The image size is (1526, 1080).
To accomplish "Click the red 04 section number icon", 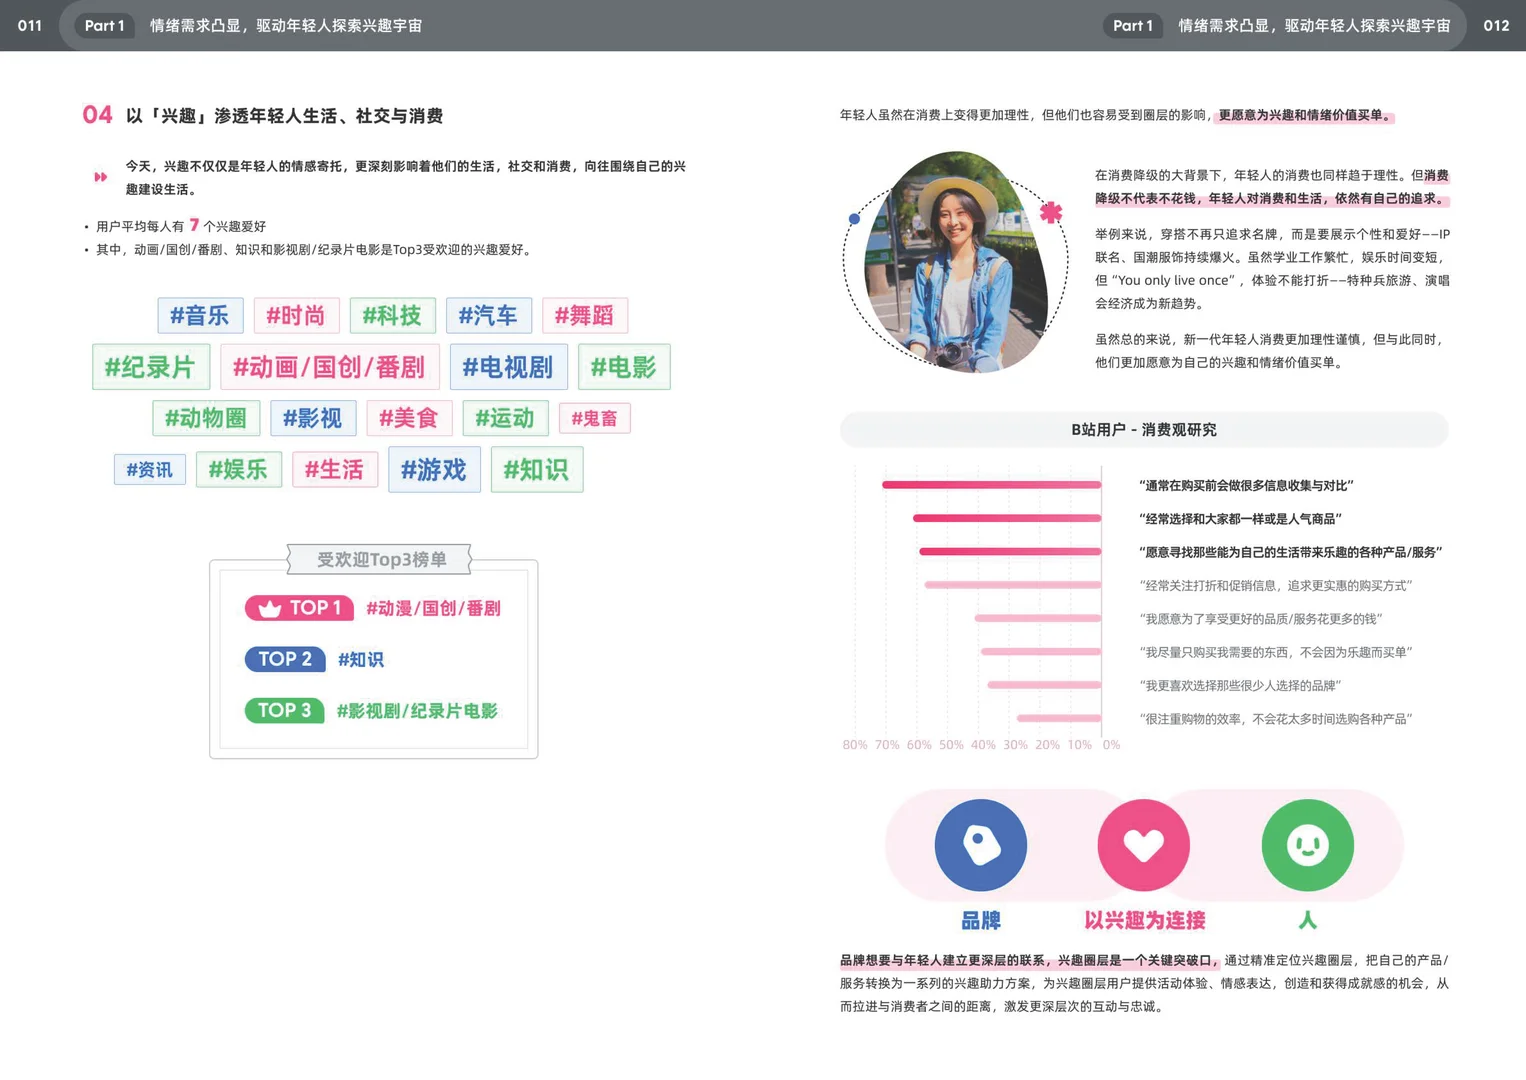I will click(97, 114).
